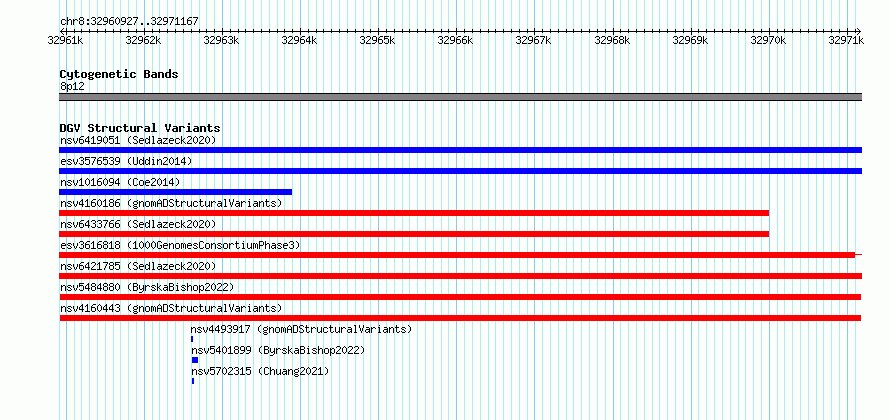Click the tiny blue marker under nsv5702315
The width and height of the screenshot is (890, 420).
[193, 381]
